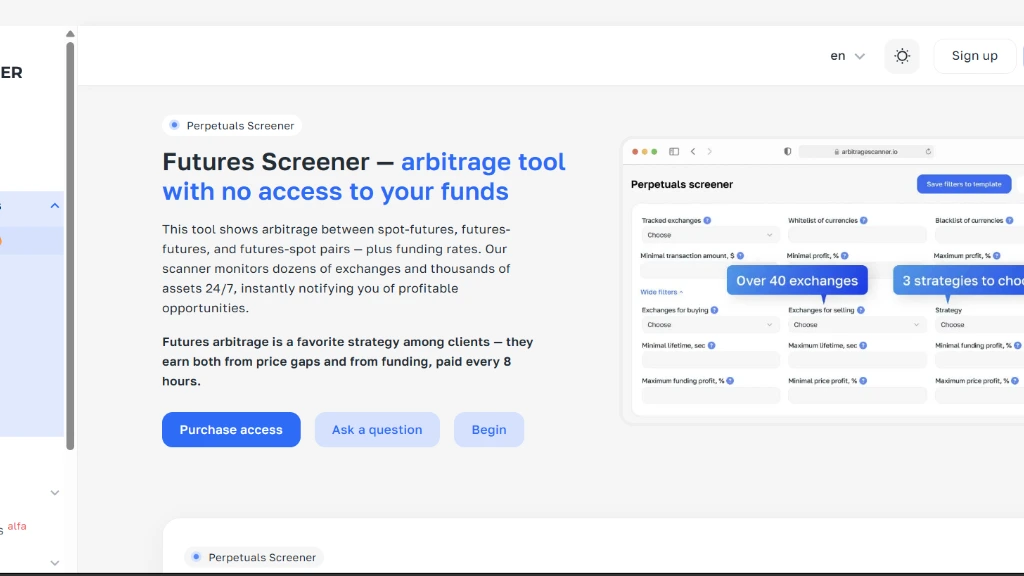This screenshot has height=576, width=1024.
Task: Click the forward arrow in the mockup browser bar
Action: point(709,152)
